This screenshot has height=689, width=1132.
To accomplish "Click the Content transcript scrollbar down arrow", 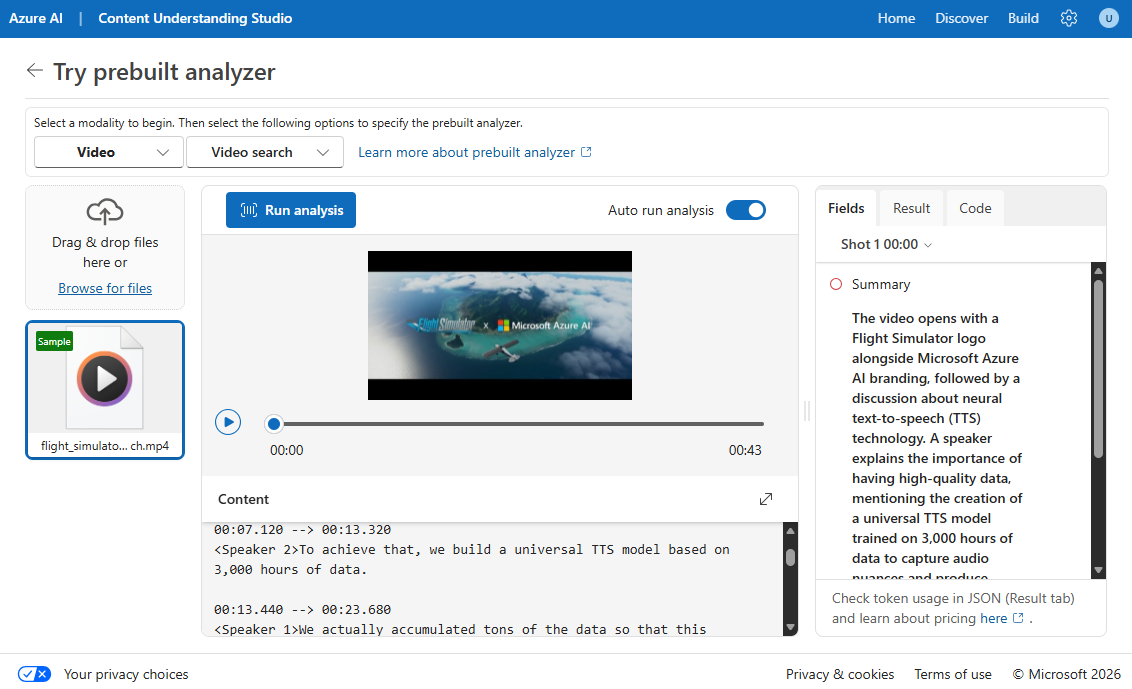I will tap(791, 627).
